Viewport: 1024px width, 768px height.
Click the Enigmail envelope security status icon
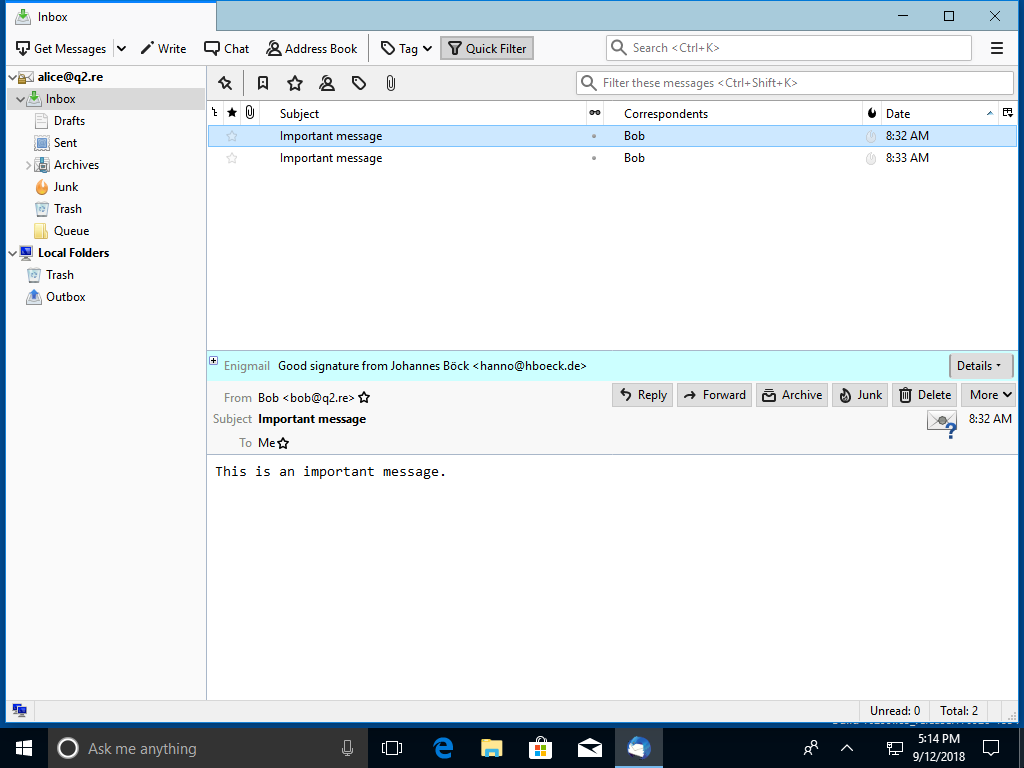point(941,424)
